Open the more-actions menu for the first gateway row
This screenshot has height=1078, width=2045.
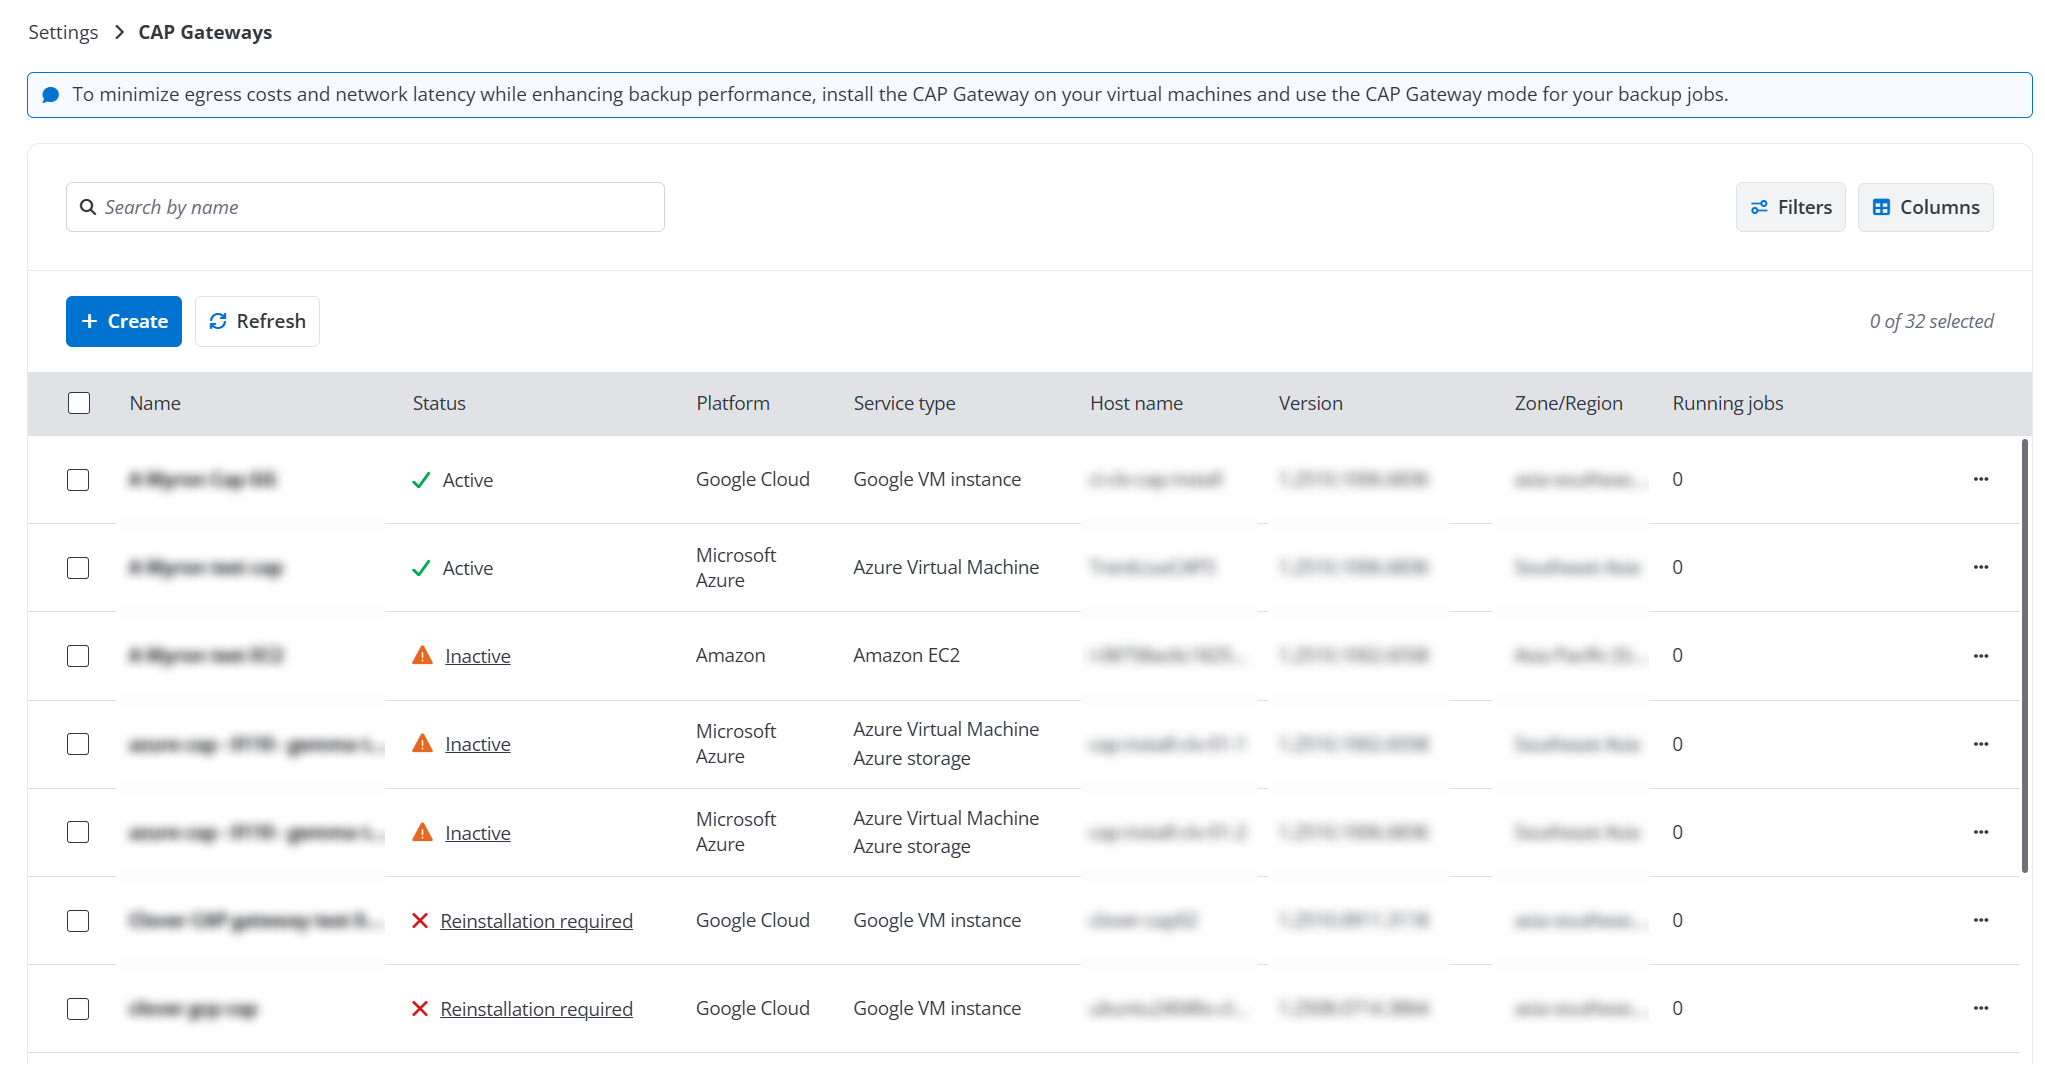tap(1980, 479)
